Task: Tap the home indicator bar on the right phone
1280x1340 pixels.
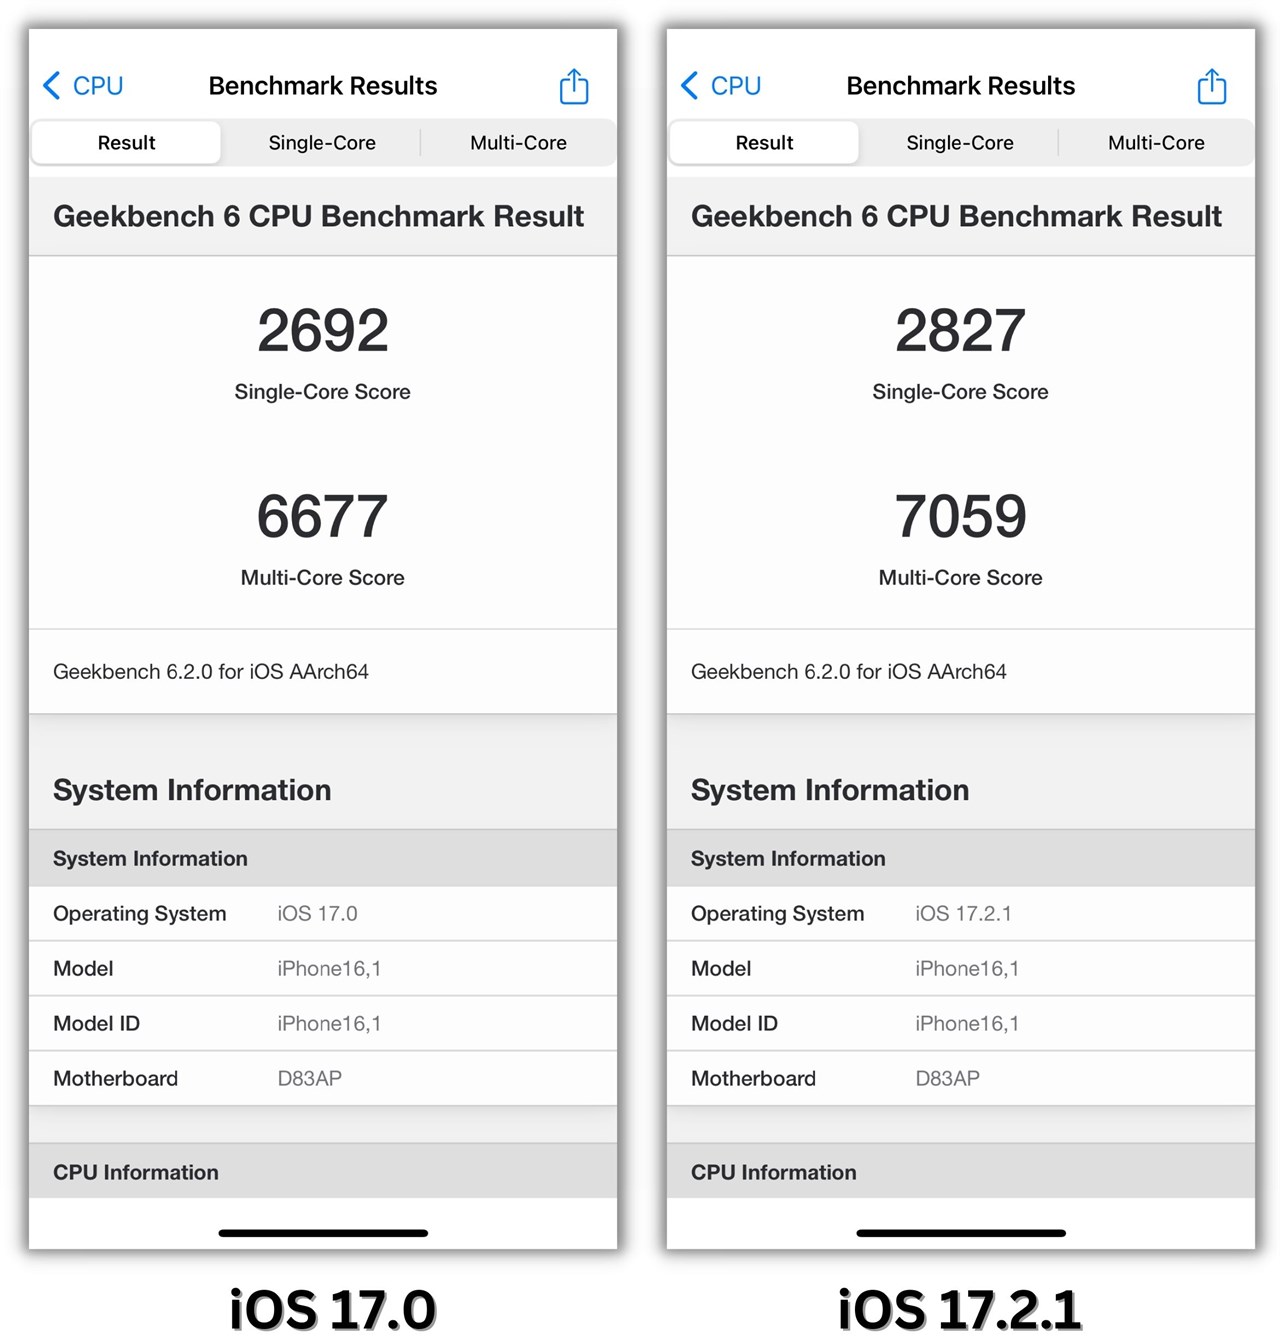Action: point(960,1233)
